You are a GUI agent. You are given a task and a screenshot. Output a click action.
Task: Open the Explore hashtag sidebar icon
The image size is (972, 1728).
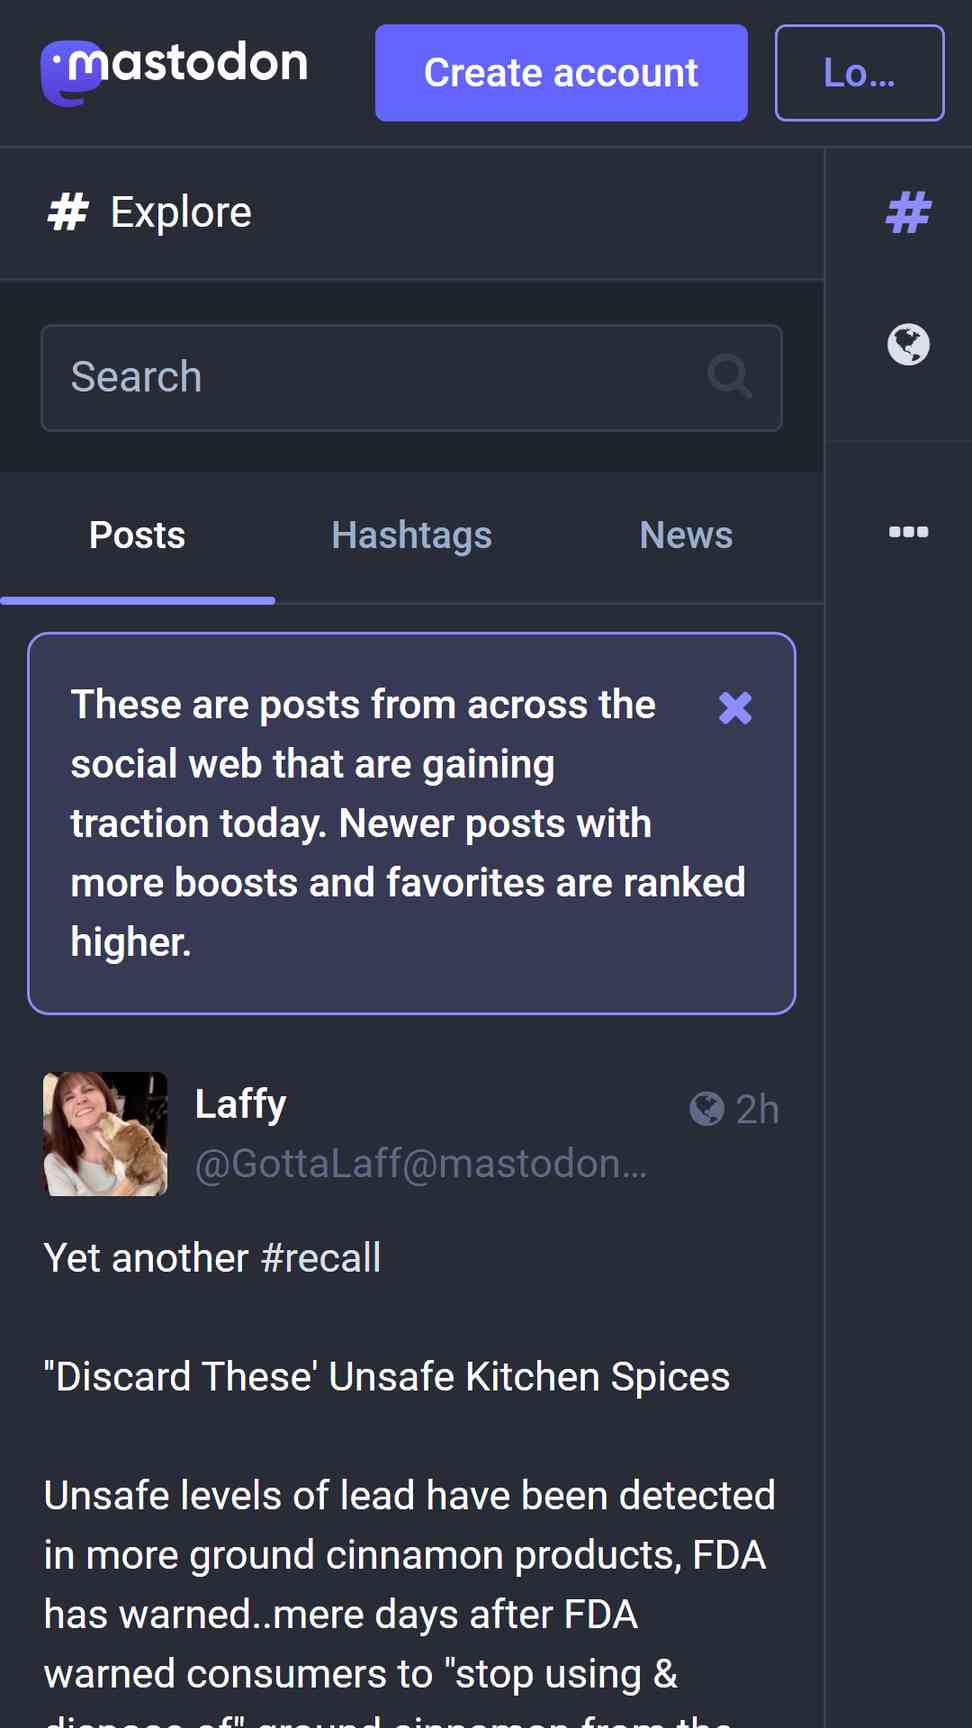pos(908,213)
